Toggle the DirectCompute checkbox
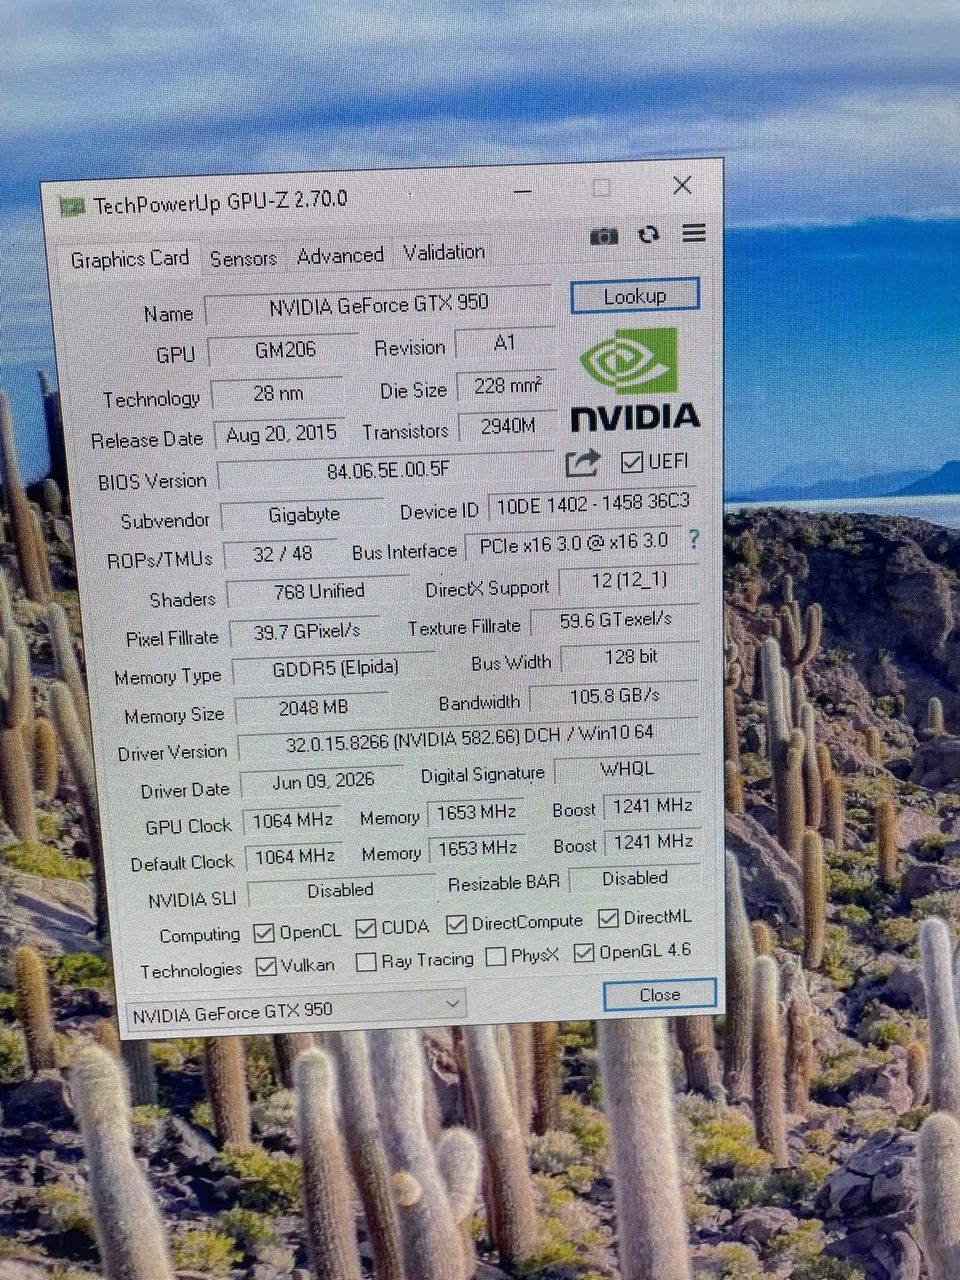The height and width of the screenshot is (1280, 960). point(457,924)
